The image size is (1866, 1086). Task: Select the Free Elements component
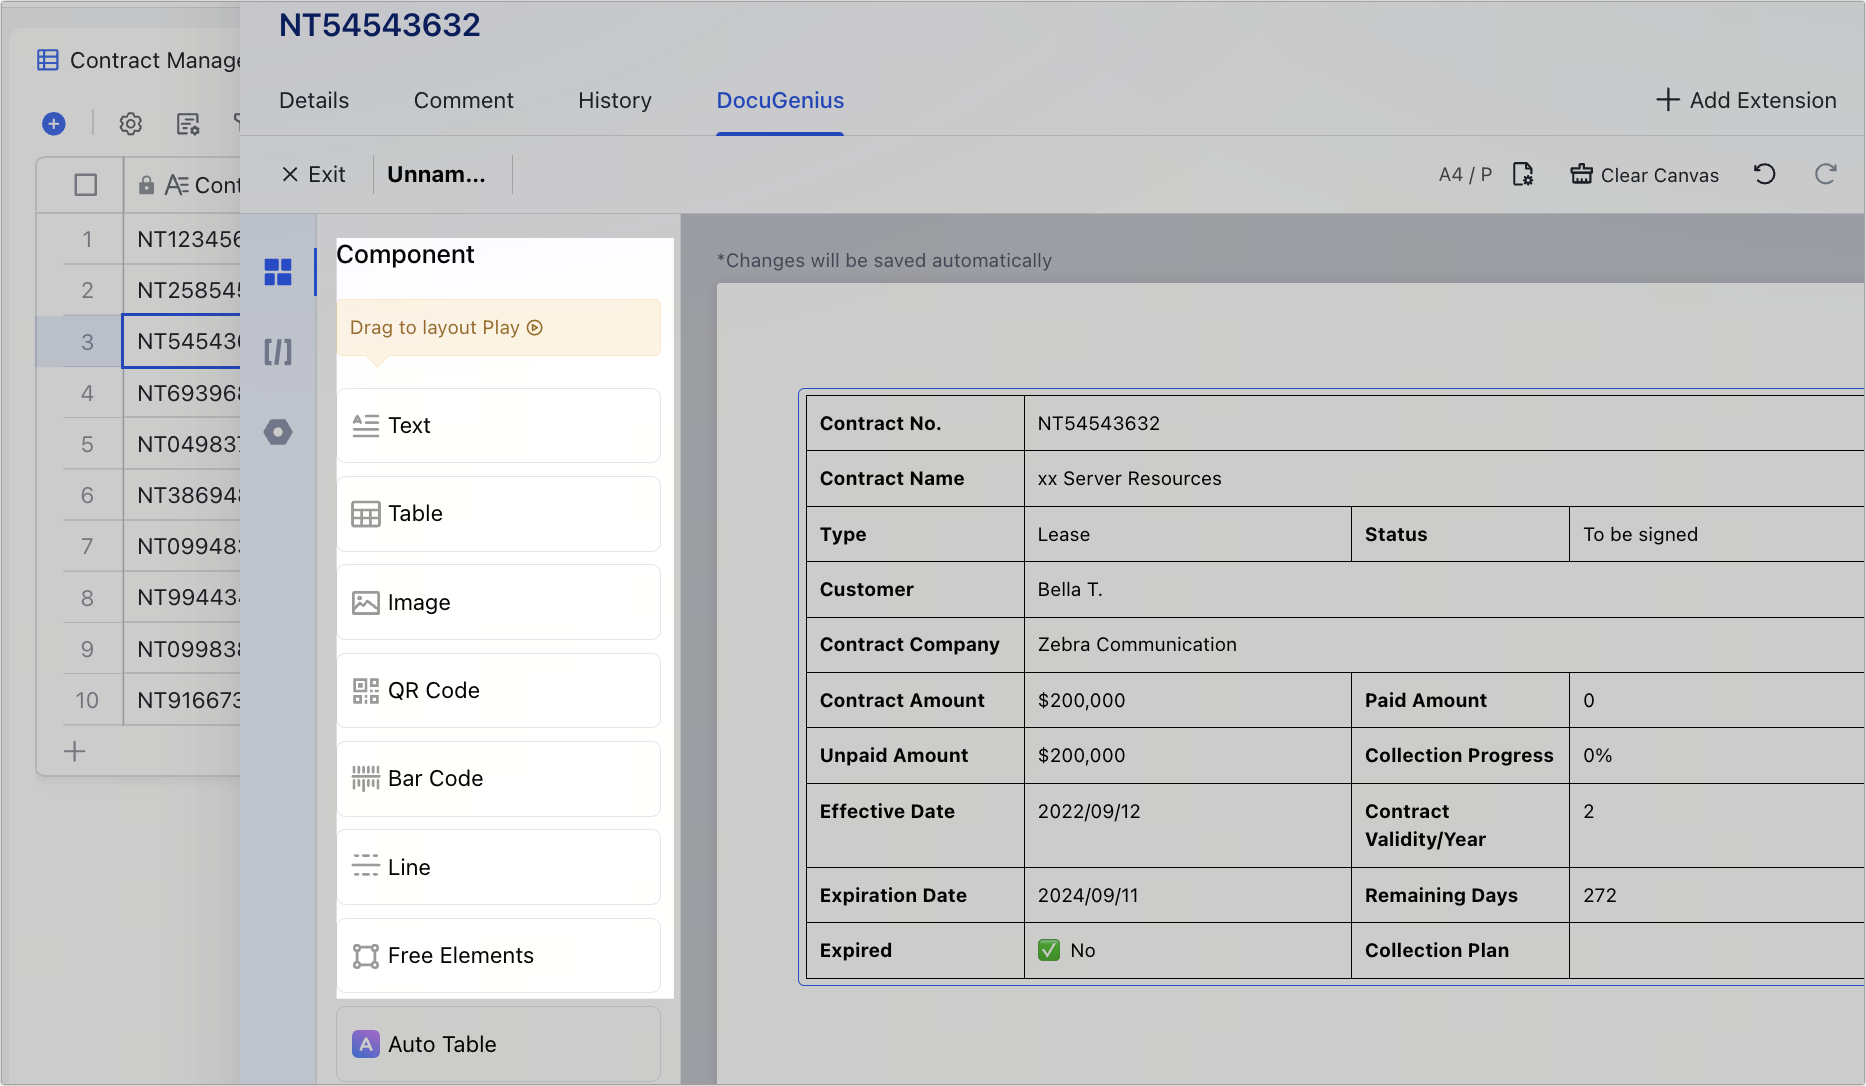(498, 955)
